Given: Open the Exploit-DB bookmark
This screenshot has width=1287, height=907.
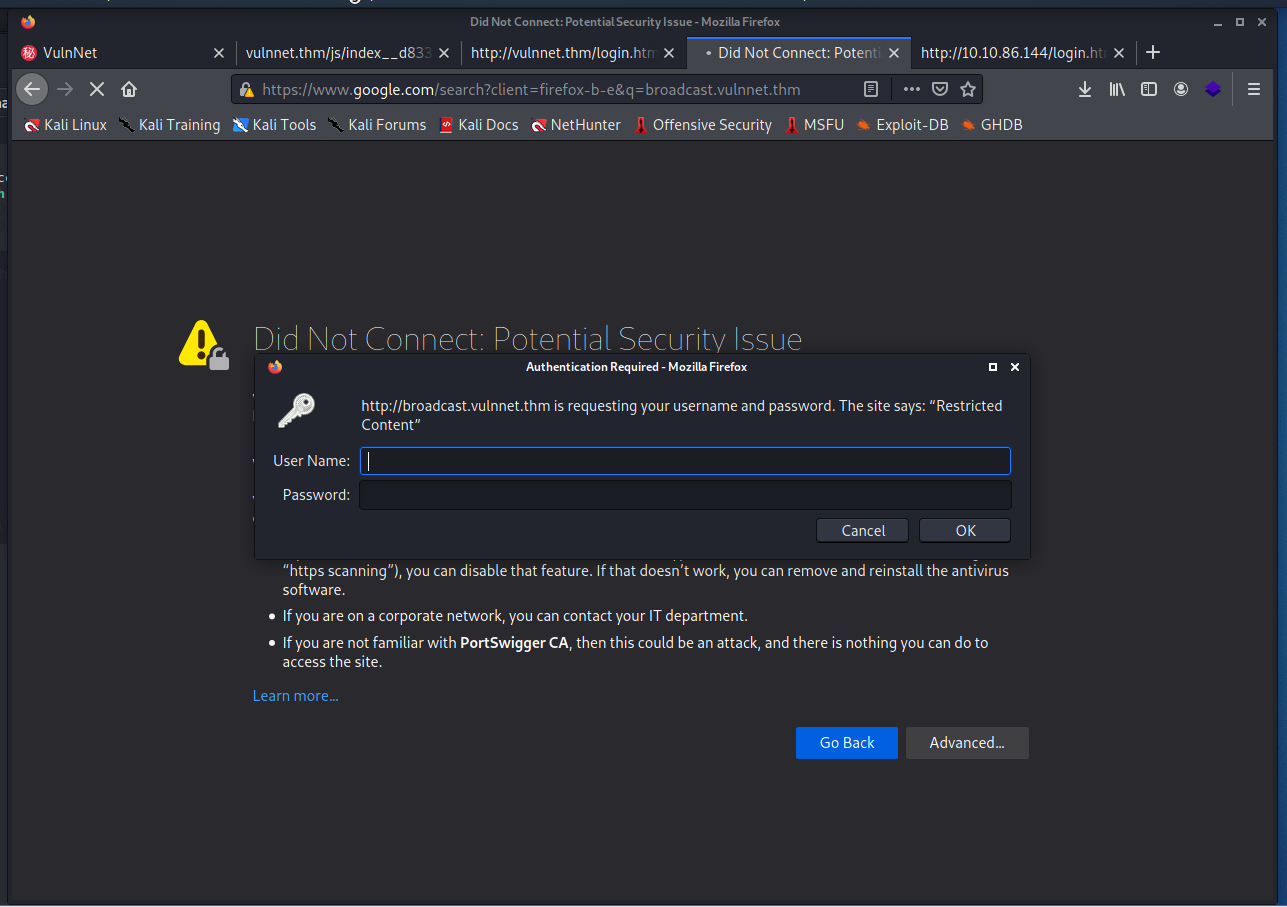Looking at the screenshot, I should [902, 125].
